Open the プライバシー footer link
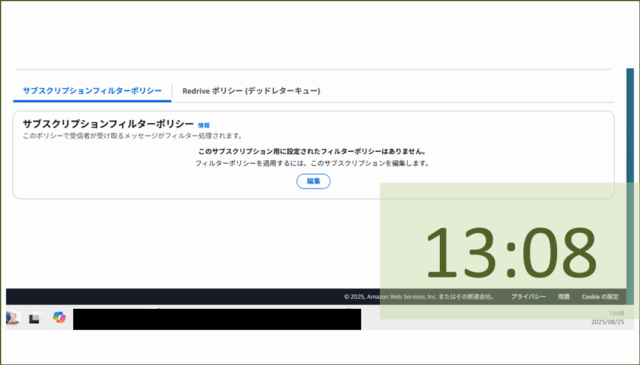The height and width of the screenshot is (365, 640). click(528, 297)
